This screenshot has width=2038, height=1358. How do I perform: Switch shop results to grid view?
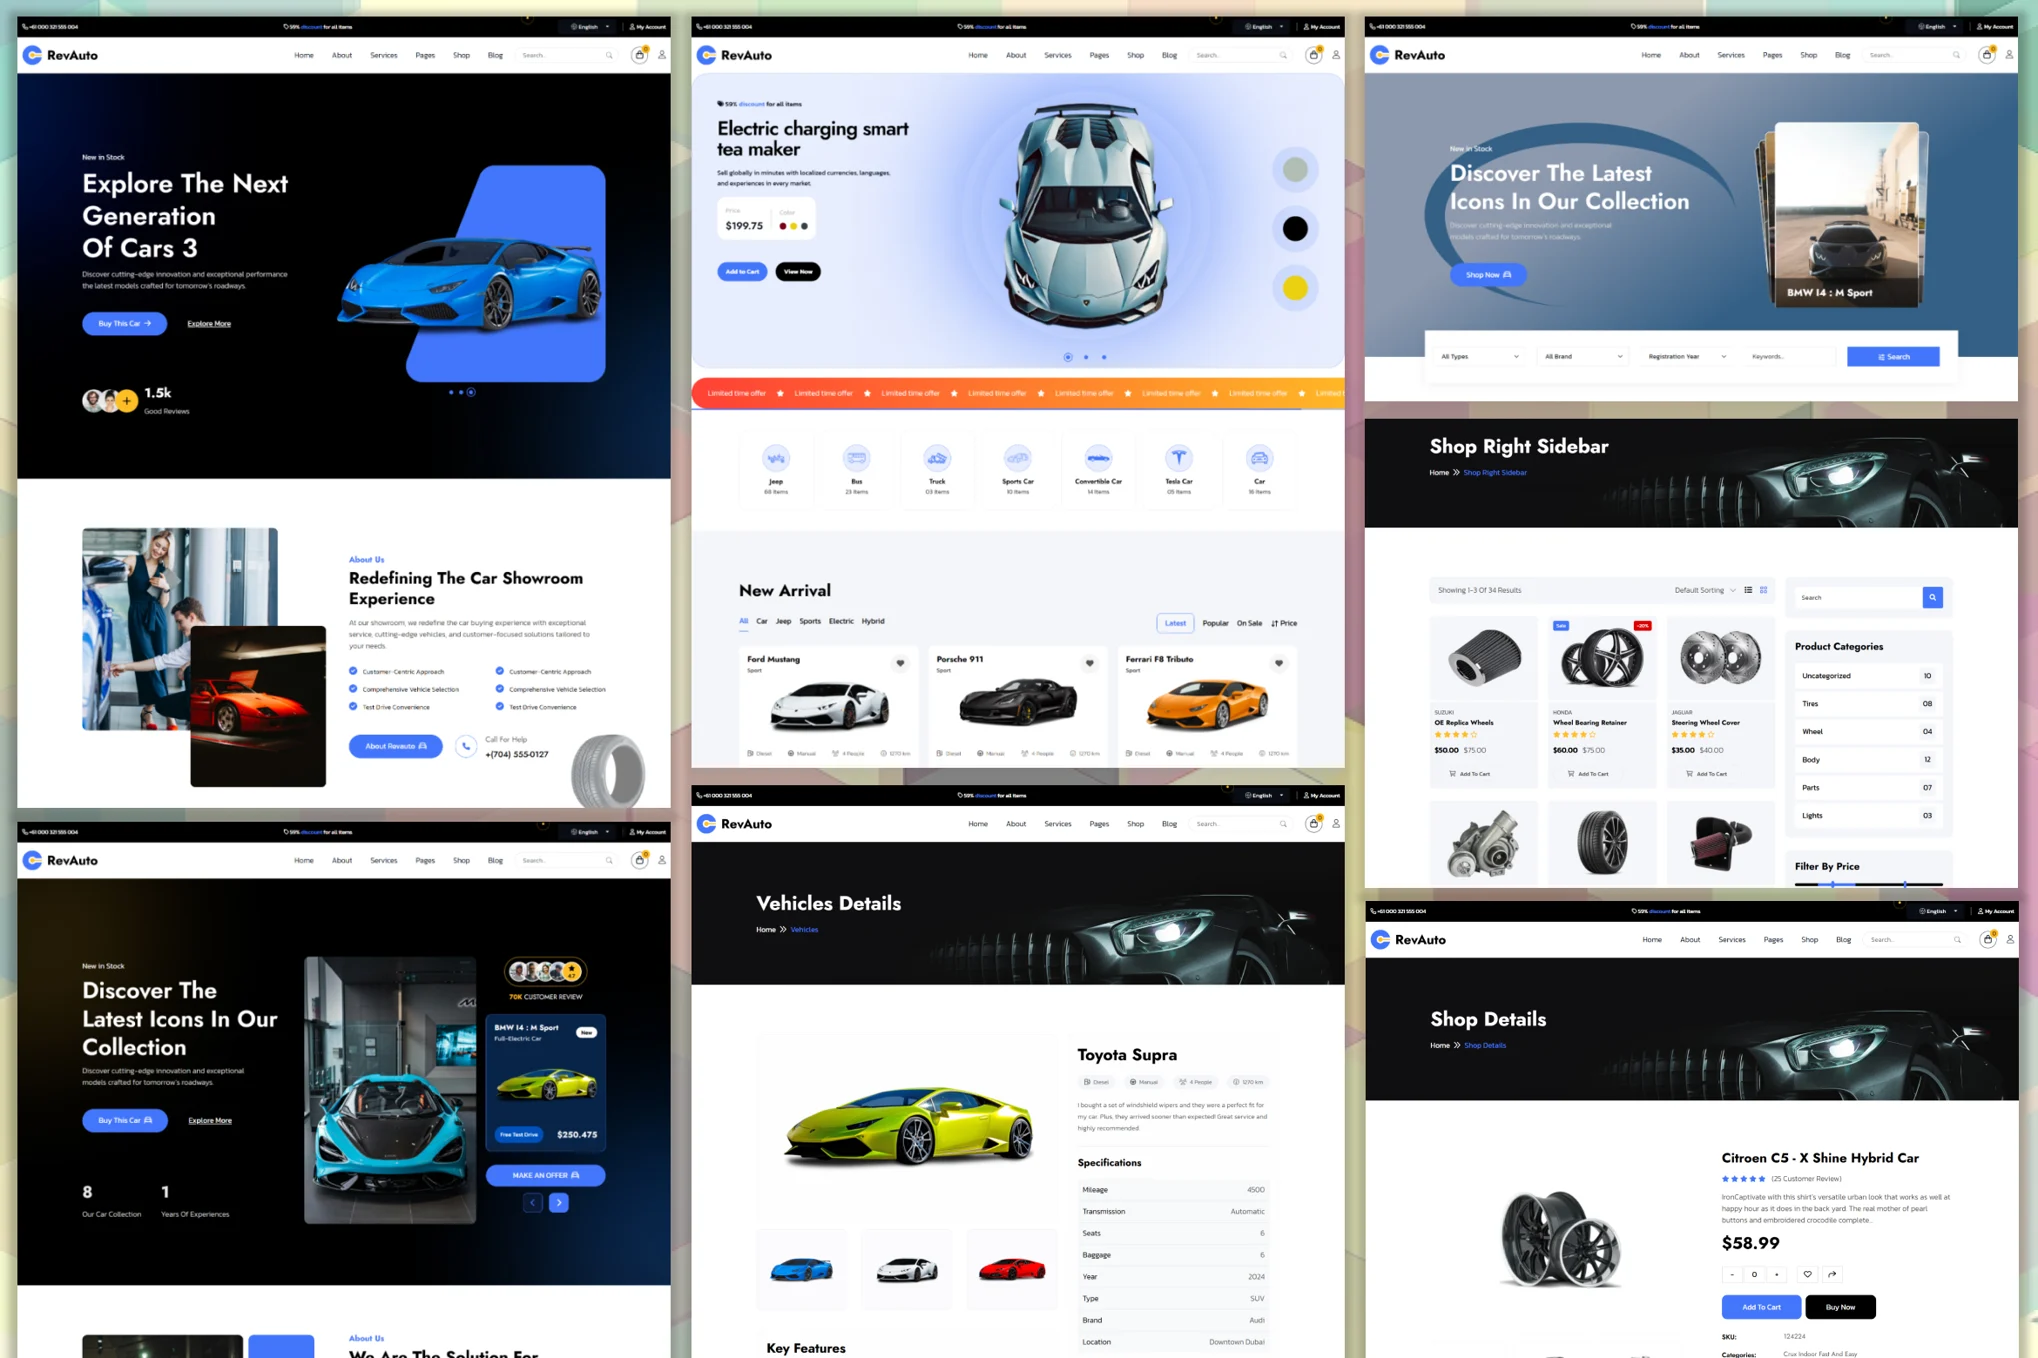point(1763,590)
